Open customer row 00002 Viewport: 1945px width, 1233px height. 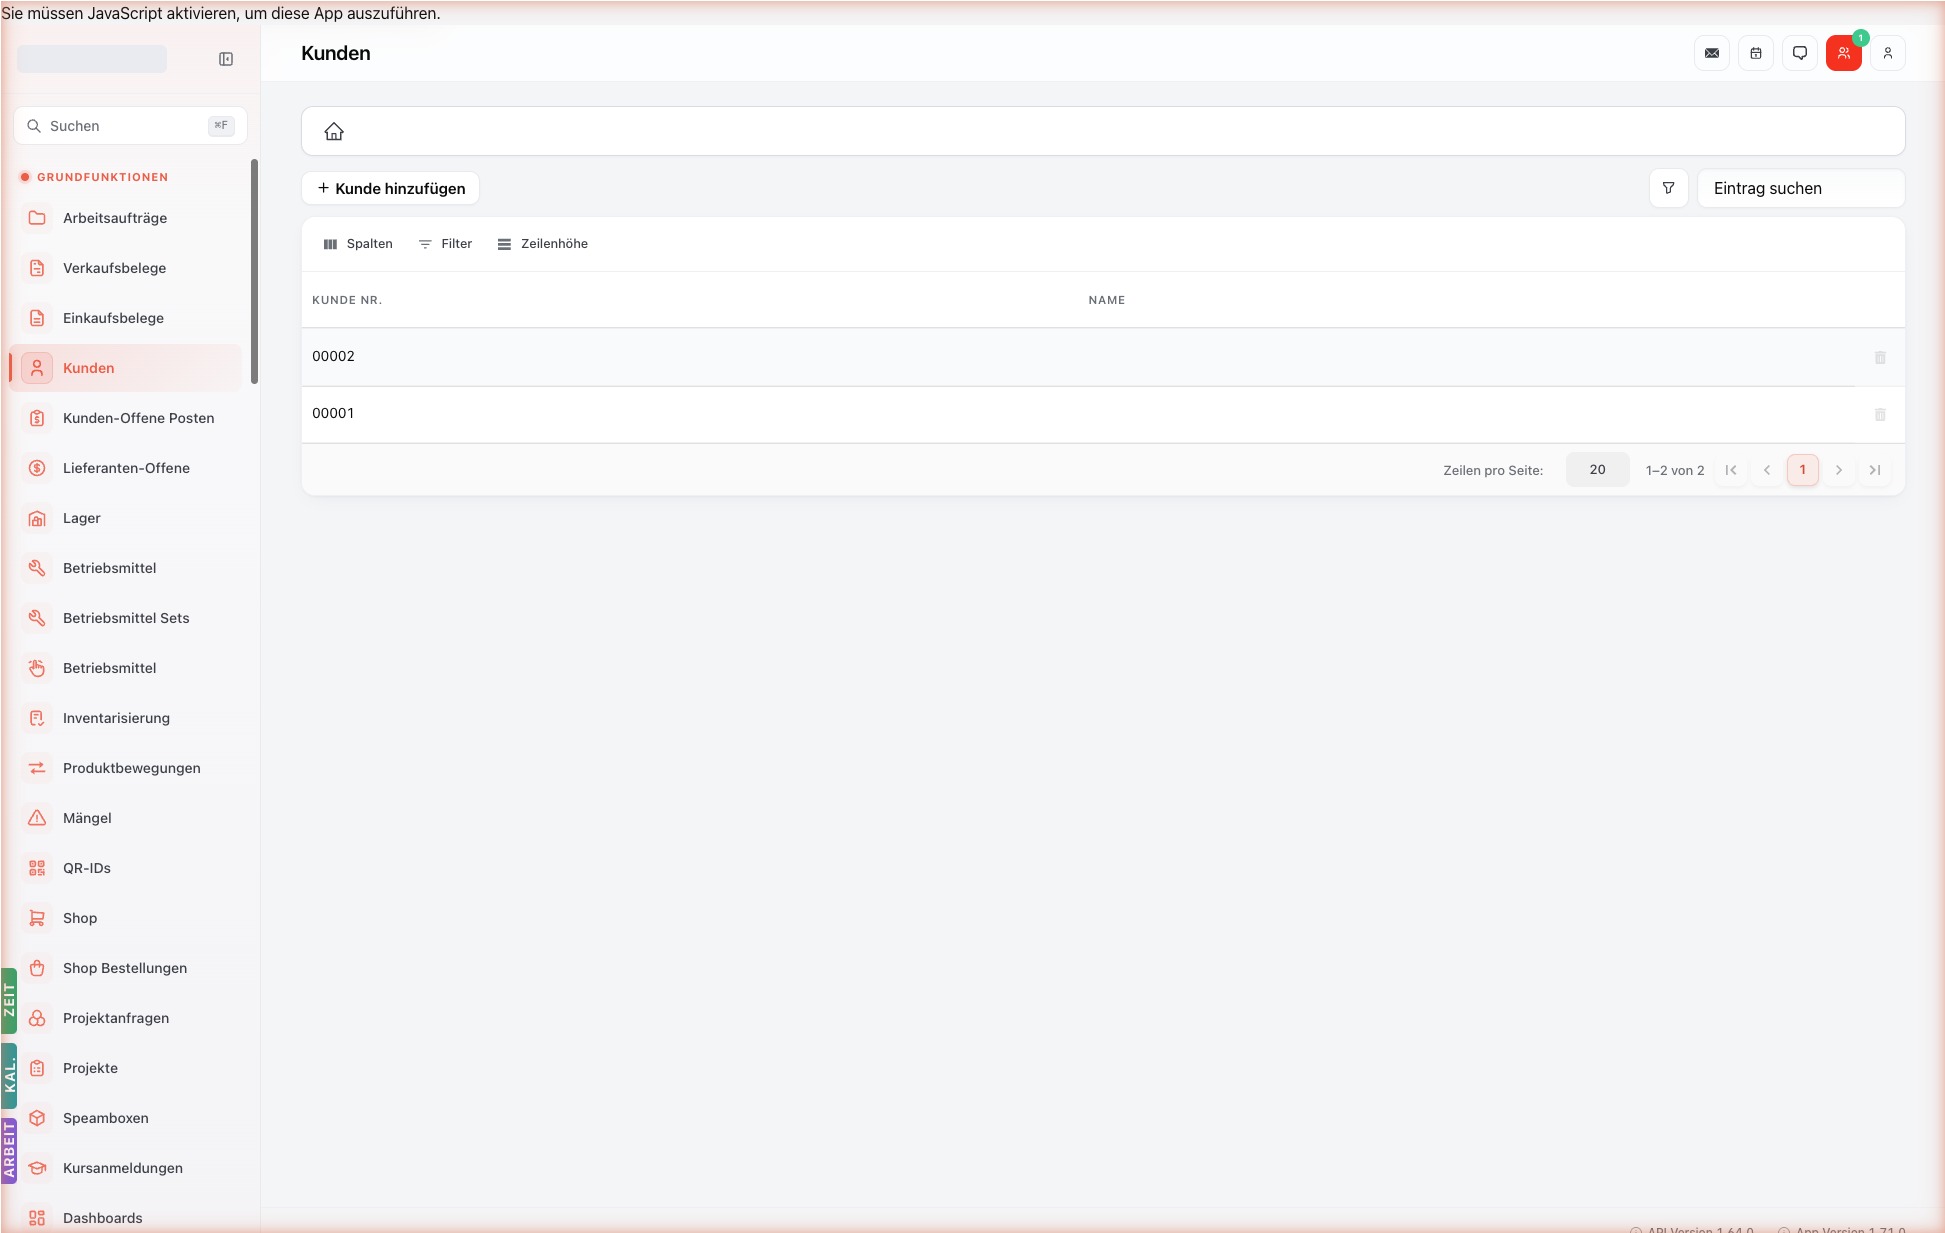coord(1103,357)
